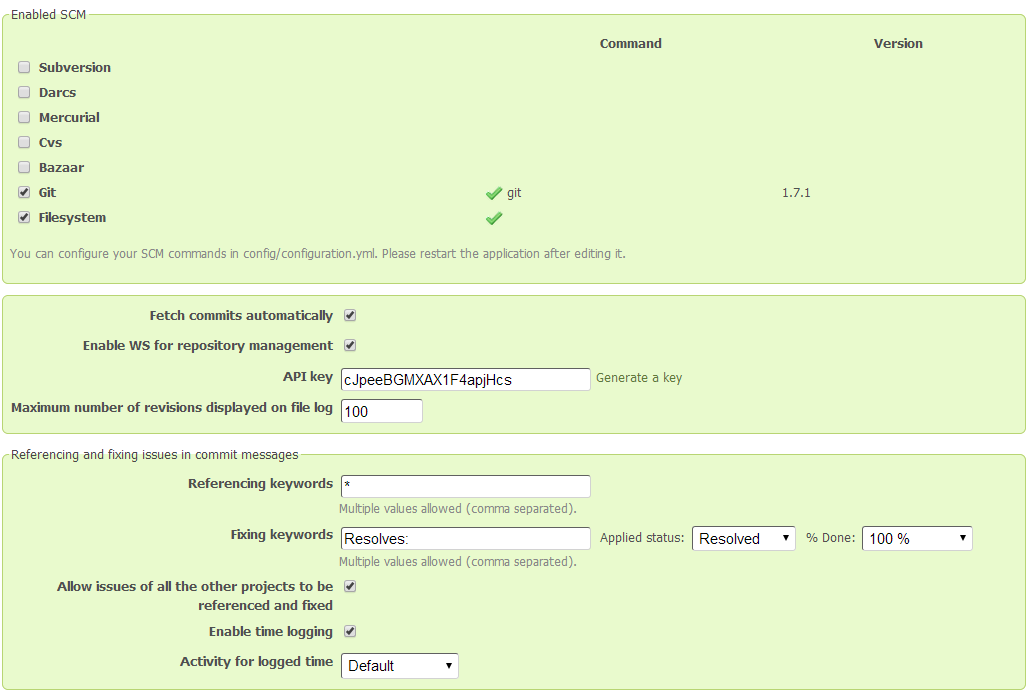The width and height of the screenshot is (1030, 698).
Task: Click the Darcs label
Action: (57, 93)
